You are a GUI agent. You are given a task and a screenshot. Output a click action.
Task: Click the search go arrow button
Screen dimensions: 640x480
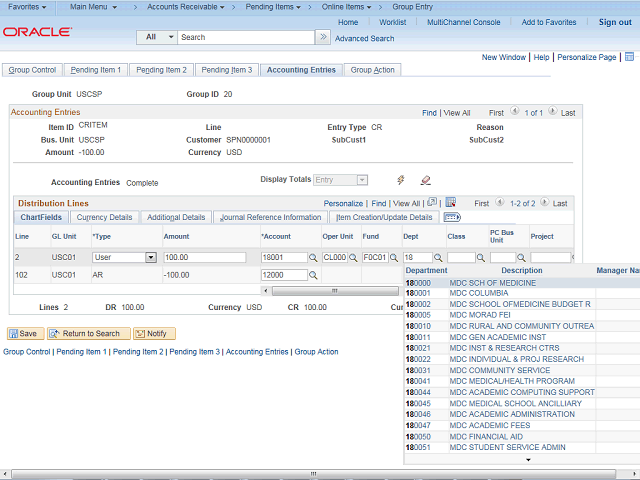(322, 37)
